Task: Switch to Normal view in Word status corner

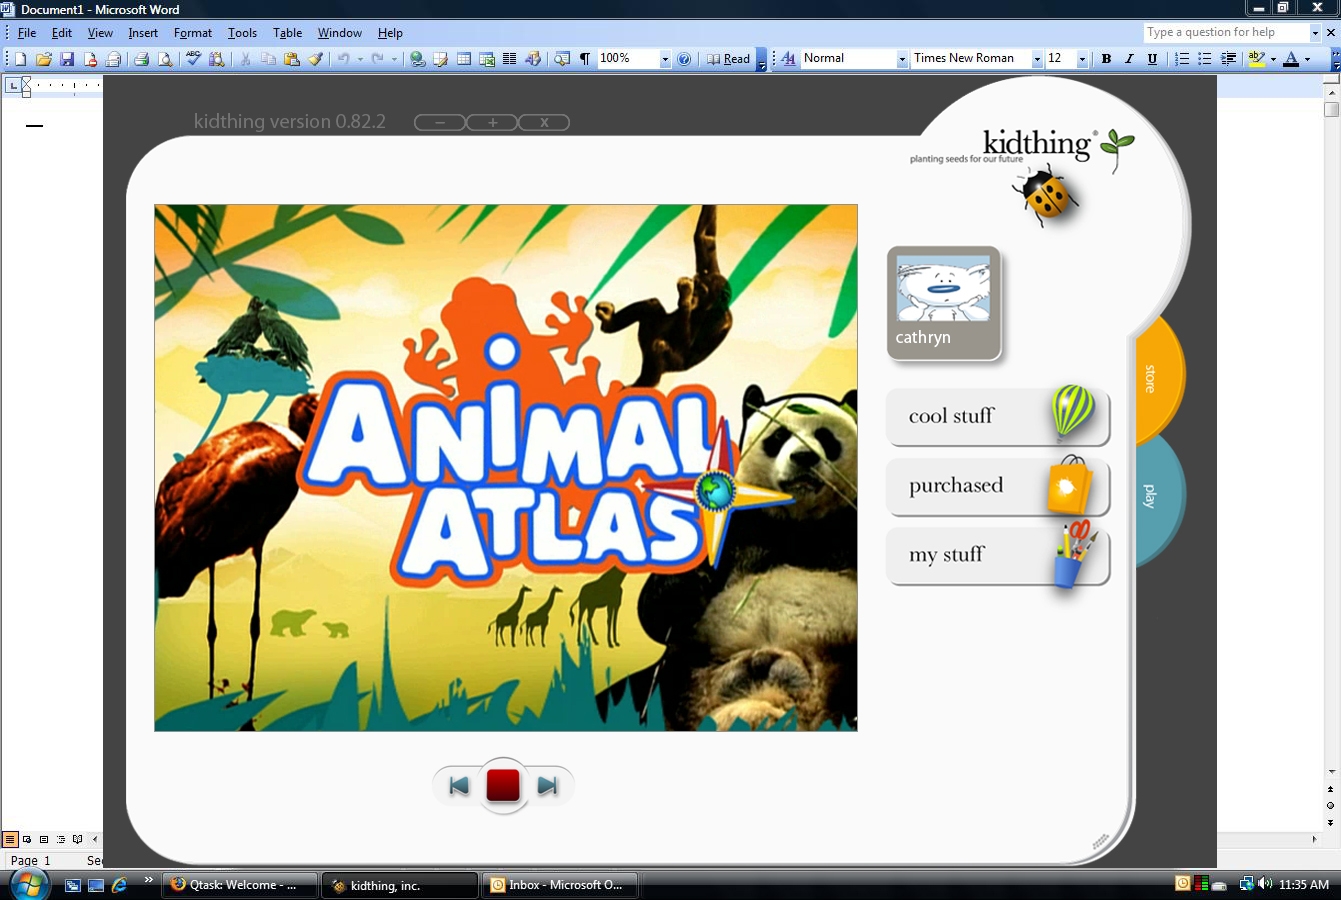Action: [10, 839]
